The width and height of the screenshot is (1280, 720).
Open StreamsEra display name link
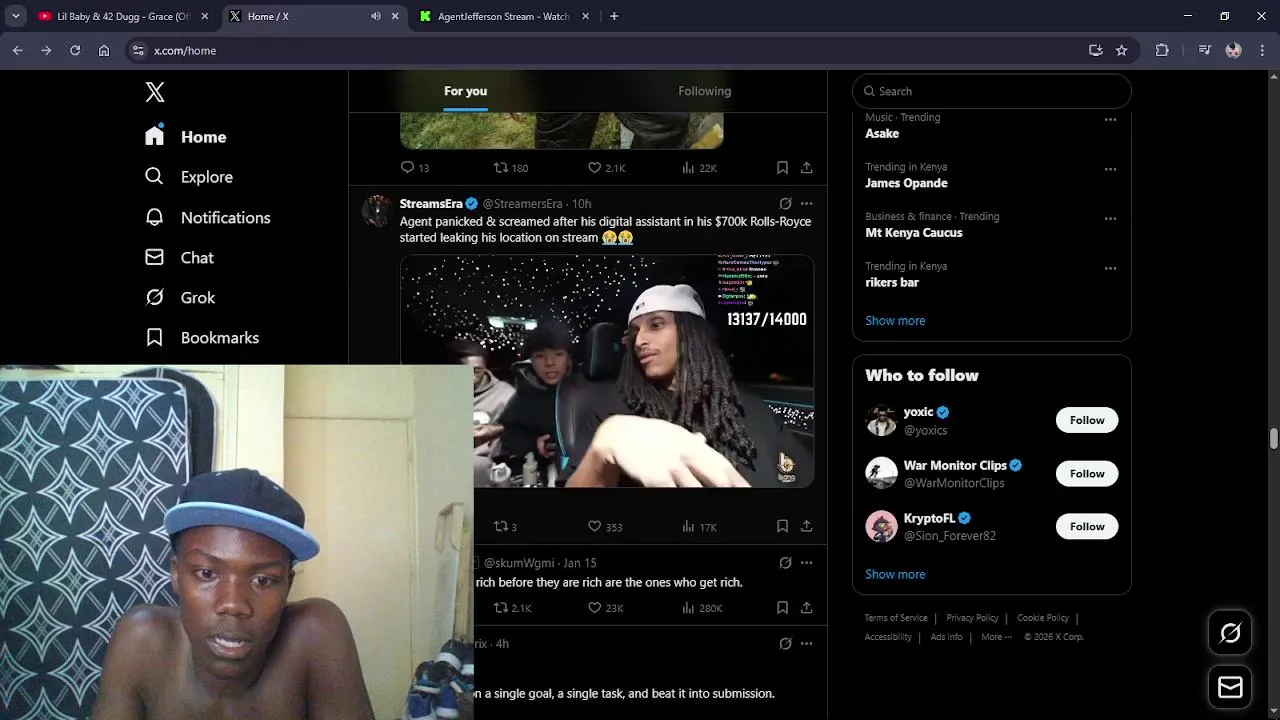(x=431, y=204)
